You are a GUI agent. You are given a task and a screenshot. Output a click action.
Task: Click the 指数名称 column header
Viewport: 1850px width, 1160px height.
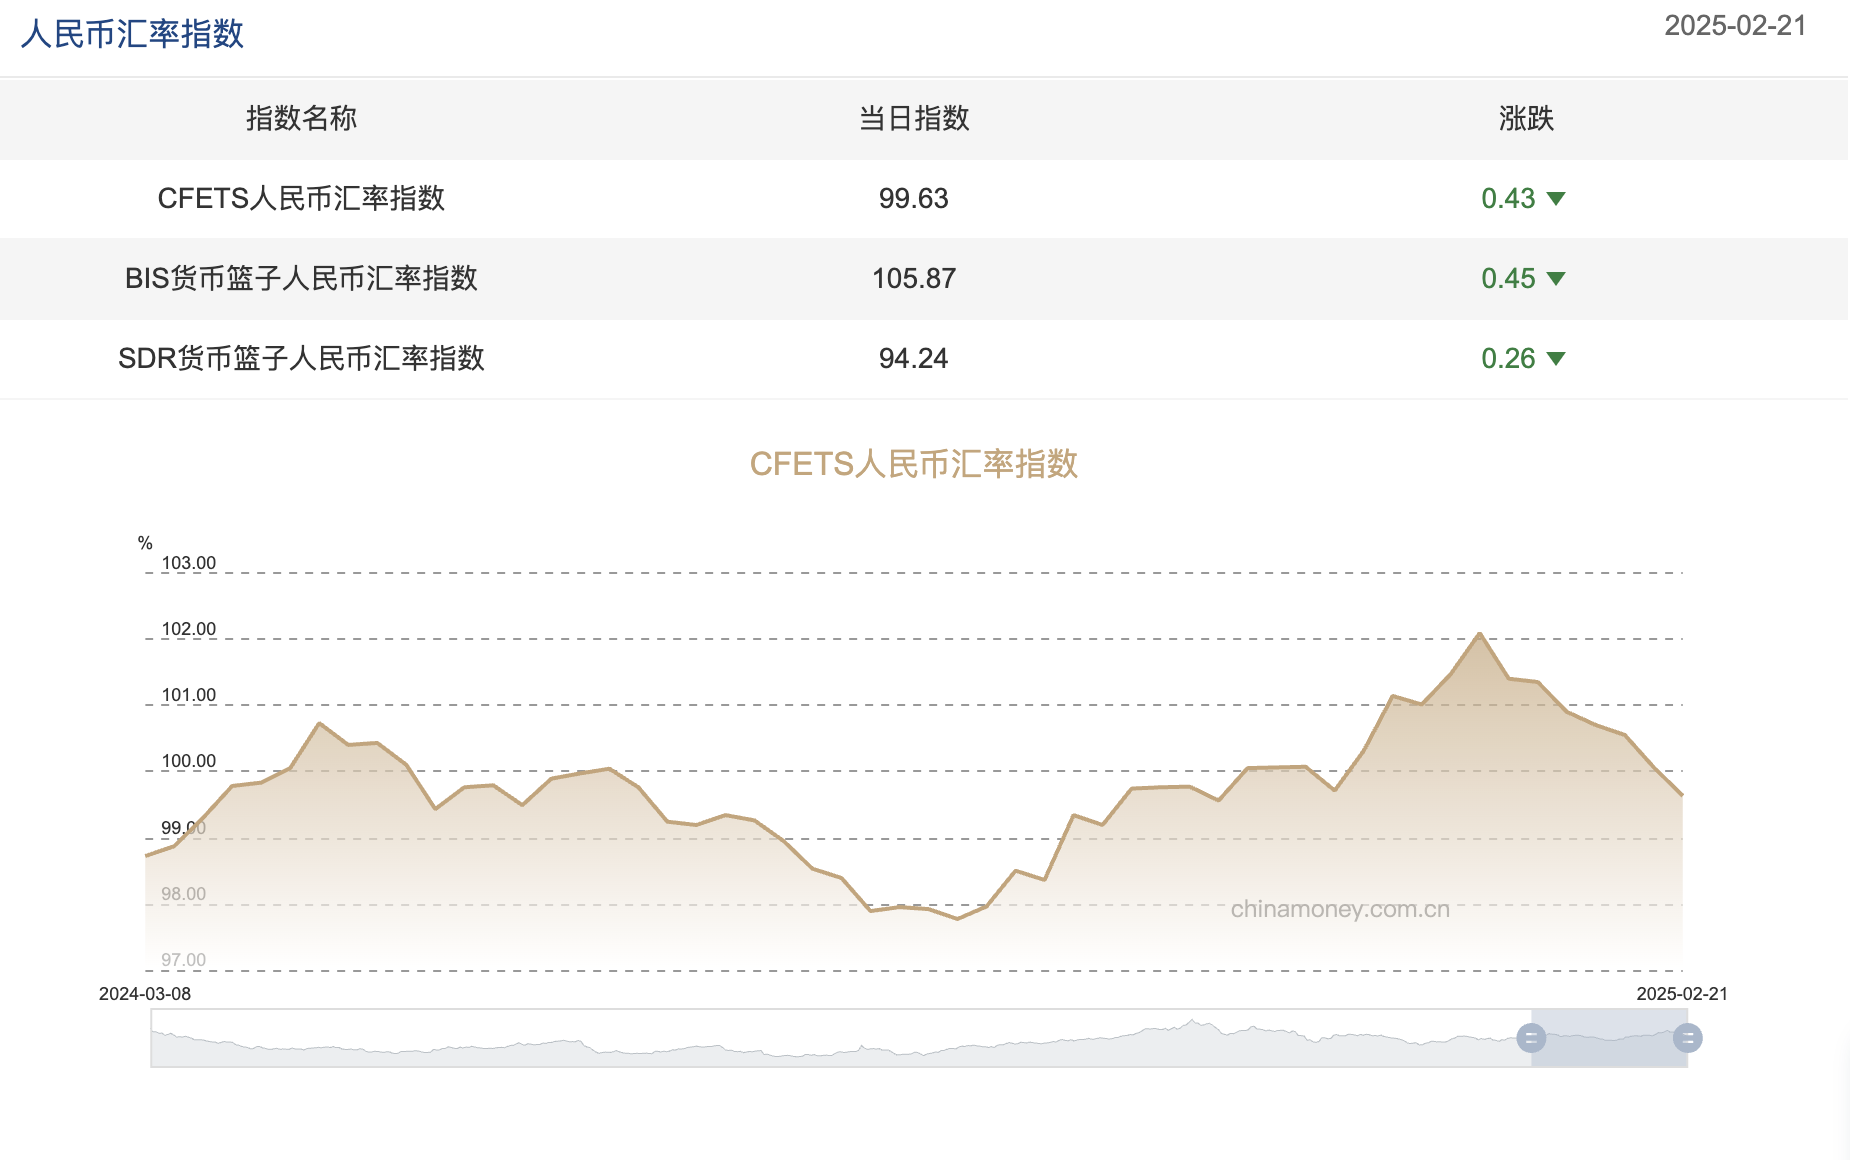(301, 119)
